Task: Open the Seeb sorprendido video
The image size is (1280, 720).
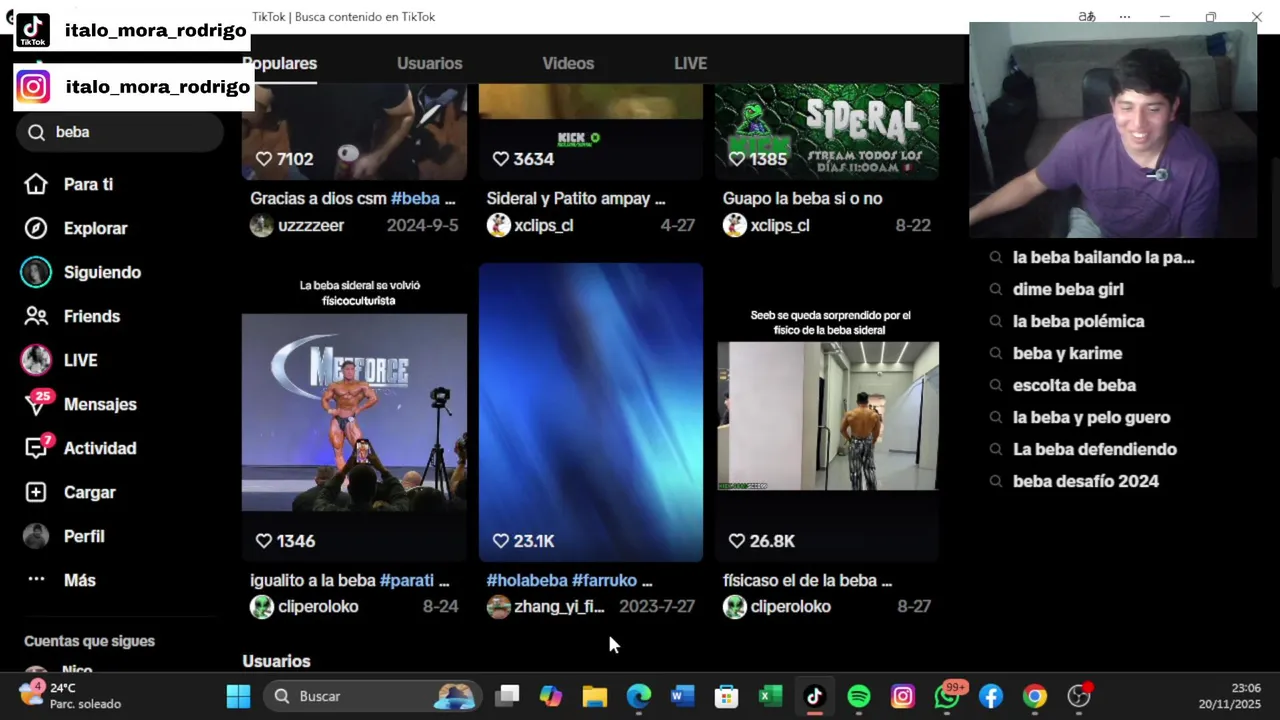Action: click(827, 412)
